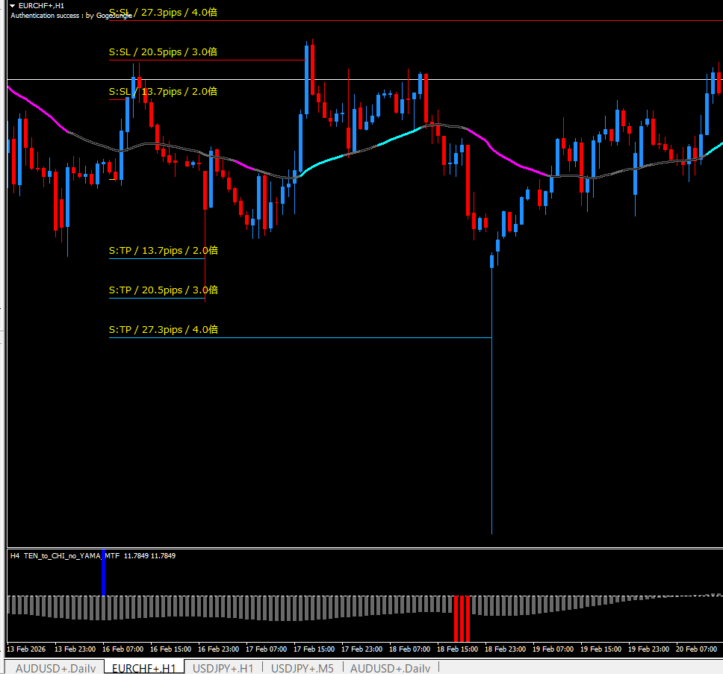
Task: Click the S:SL 27.3pips 4.0倍 label
Action: (163, 13)
